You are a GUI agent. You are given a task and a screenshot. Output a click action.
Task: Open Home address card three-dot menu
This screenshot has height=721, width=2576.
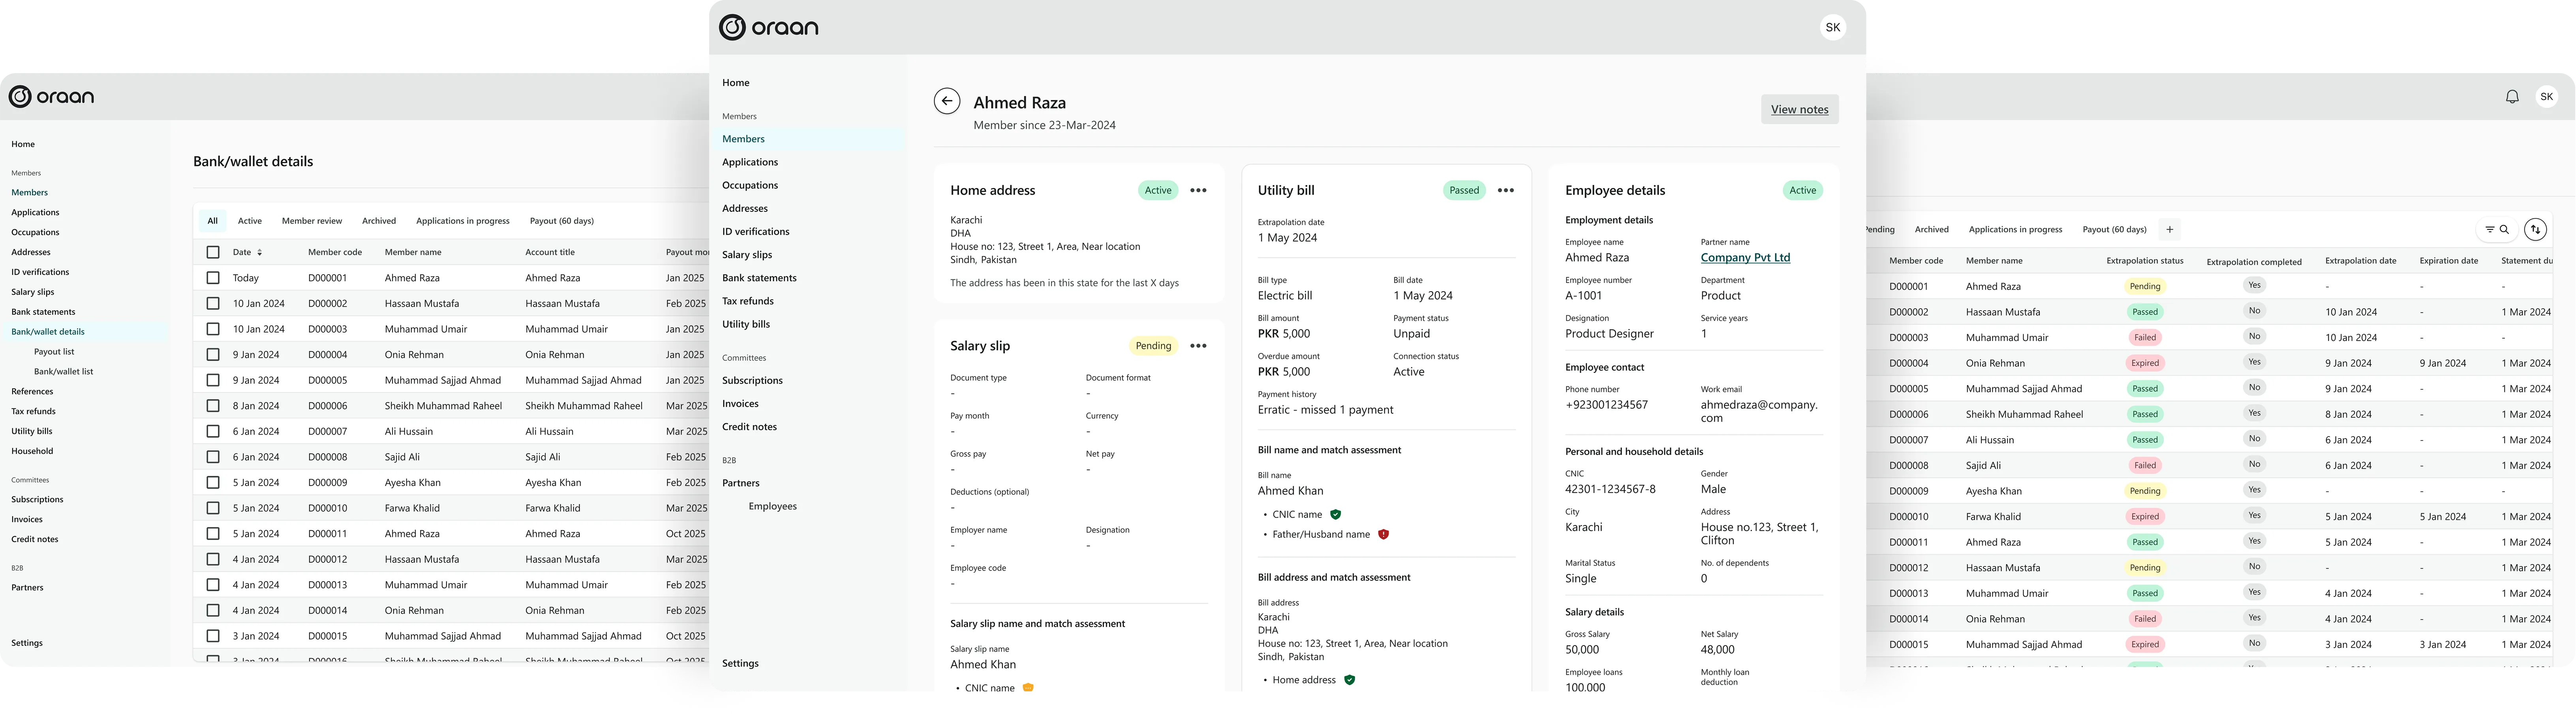click(x=1198, y=190)
